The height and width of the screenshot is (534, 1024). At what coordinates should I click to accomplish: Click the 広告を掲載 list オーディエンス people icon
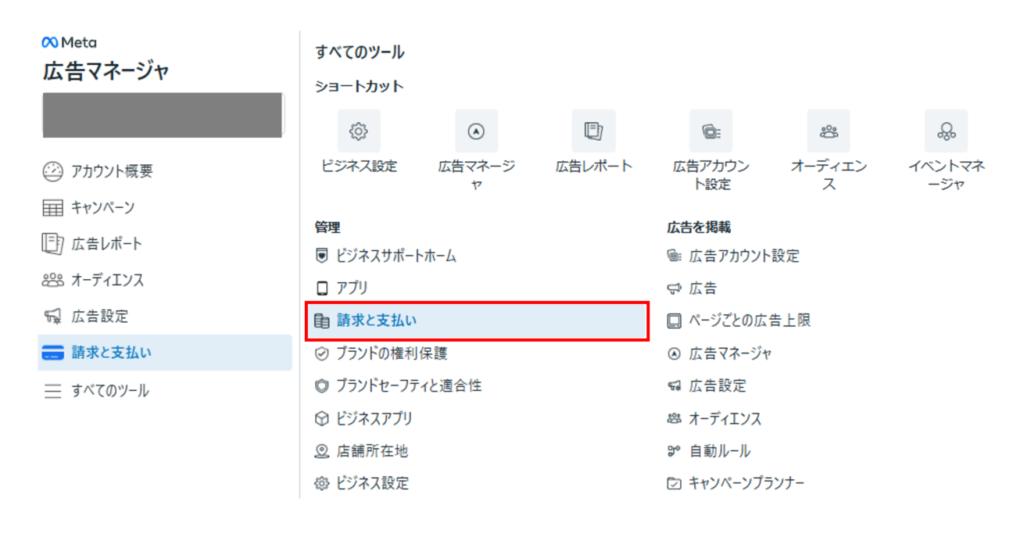(674, 418)
